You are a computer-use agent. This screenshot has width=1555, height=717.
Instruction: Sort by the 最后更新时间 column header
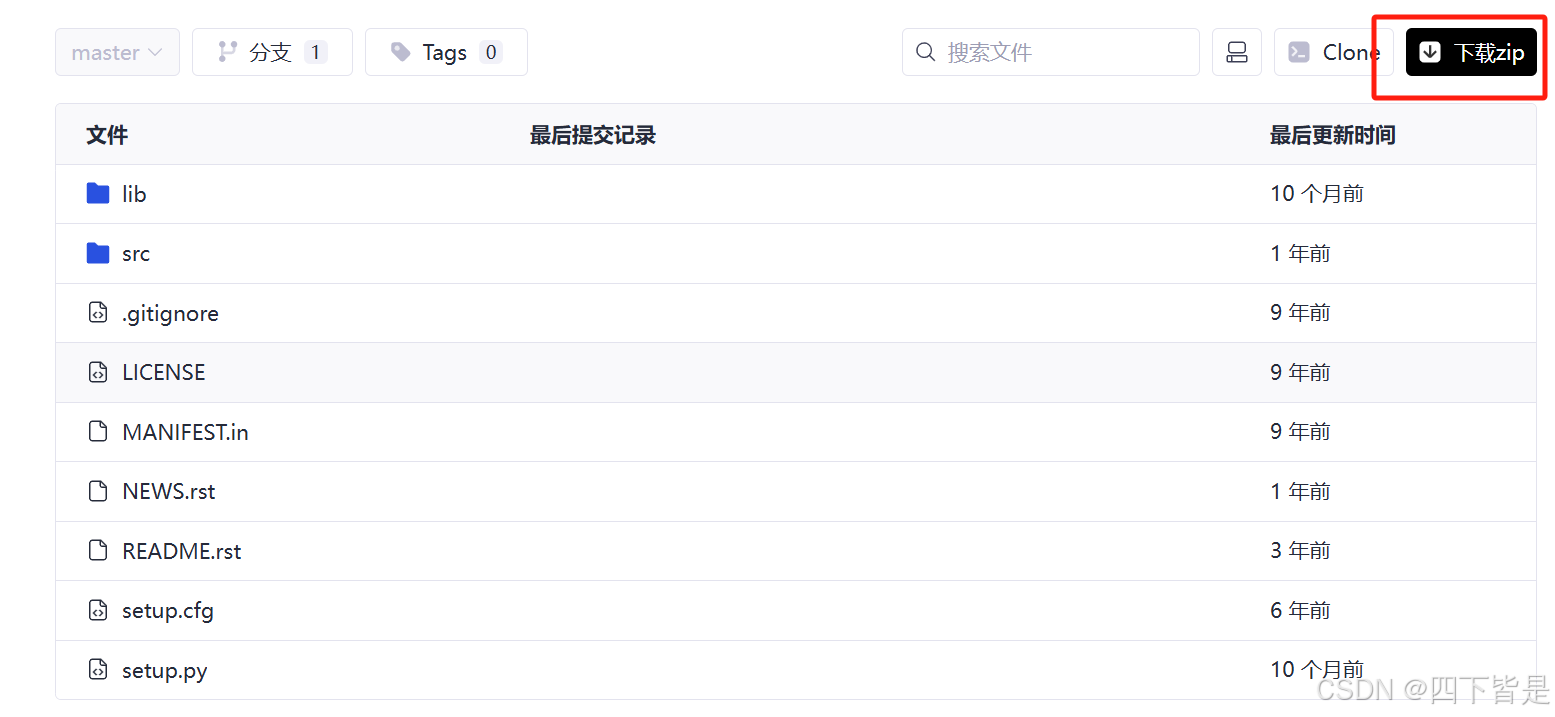1332,135
